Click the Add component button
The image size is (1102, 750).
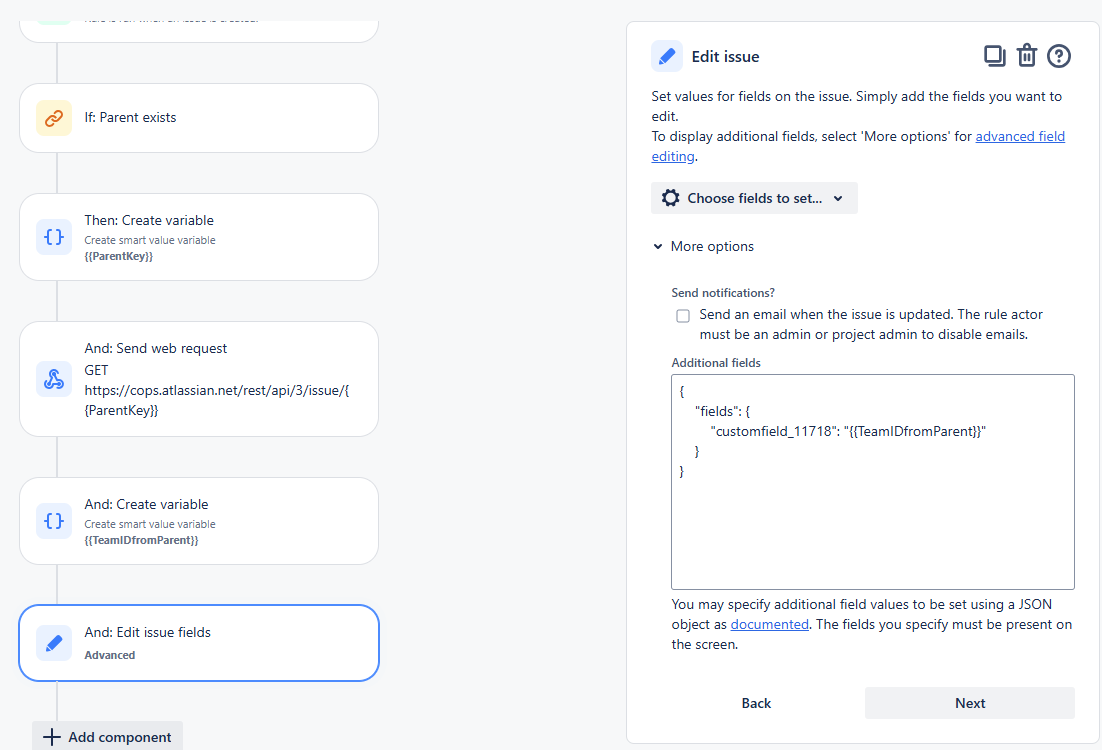[108, 737]
